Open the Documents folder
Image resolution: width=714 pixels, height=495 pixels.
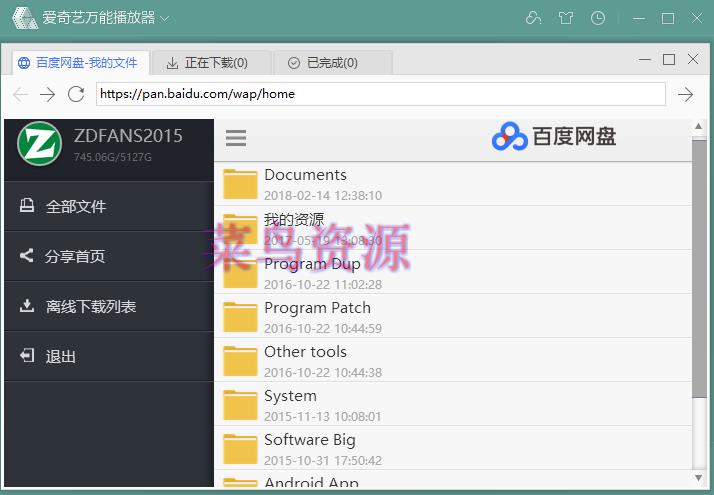click(453, 184)
